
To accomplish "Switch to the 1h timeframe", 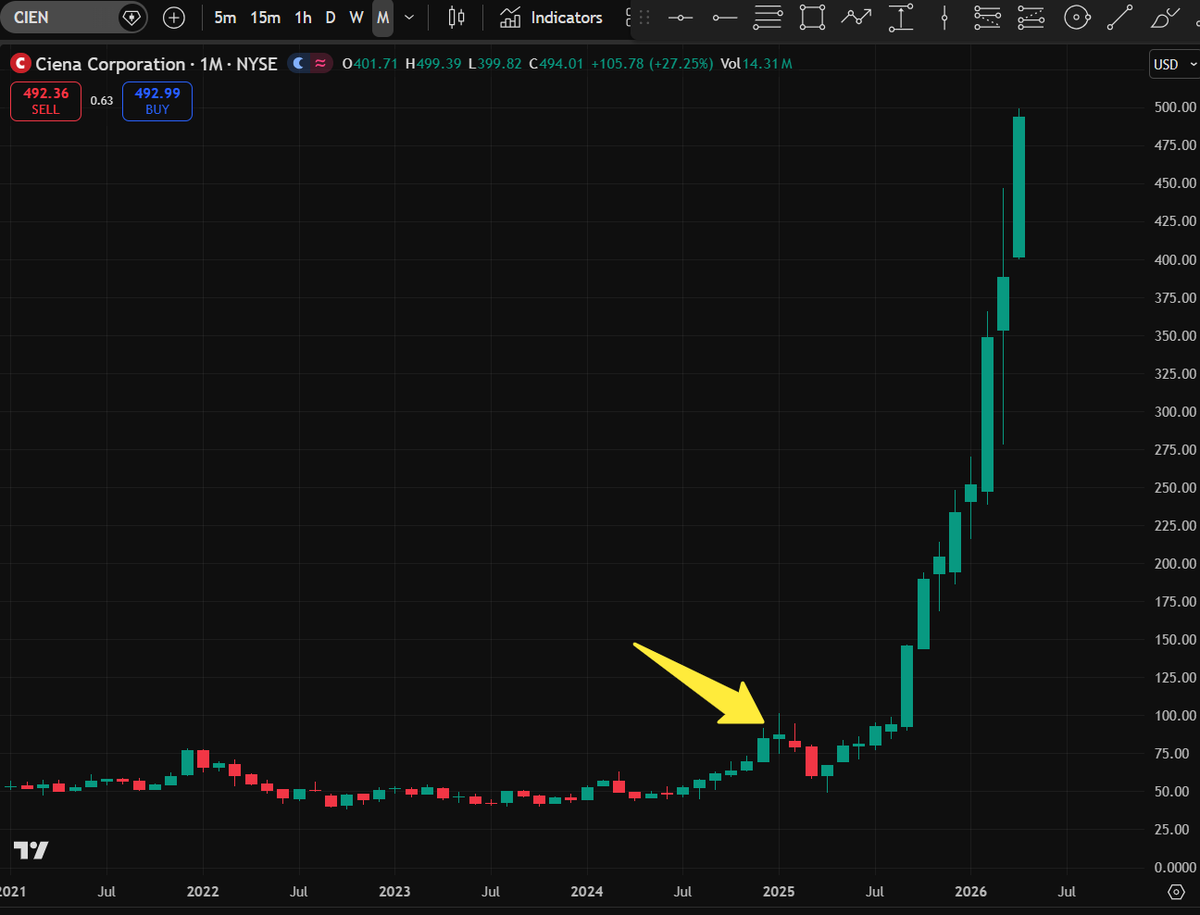I will pyautogui.click(x=303, y=17).
